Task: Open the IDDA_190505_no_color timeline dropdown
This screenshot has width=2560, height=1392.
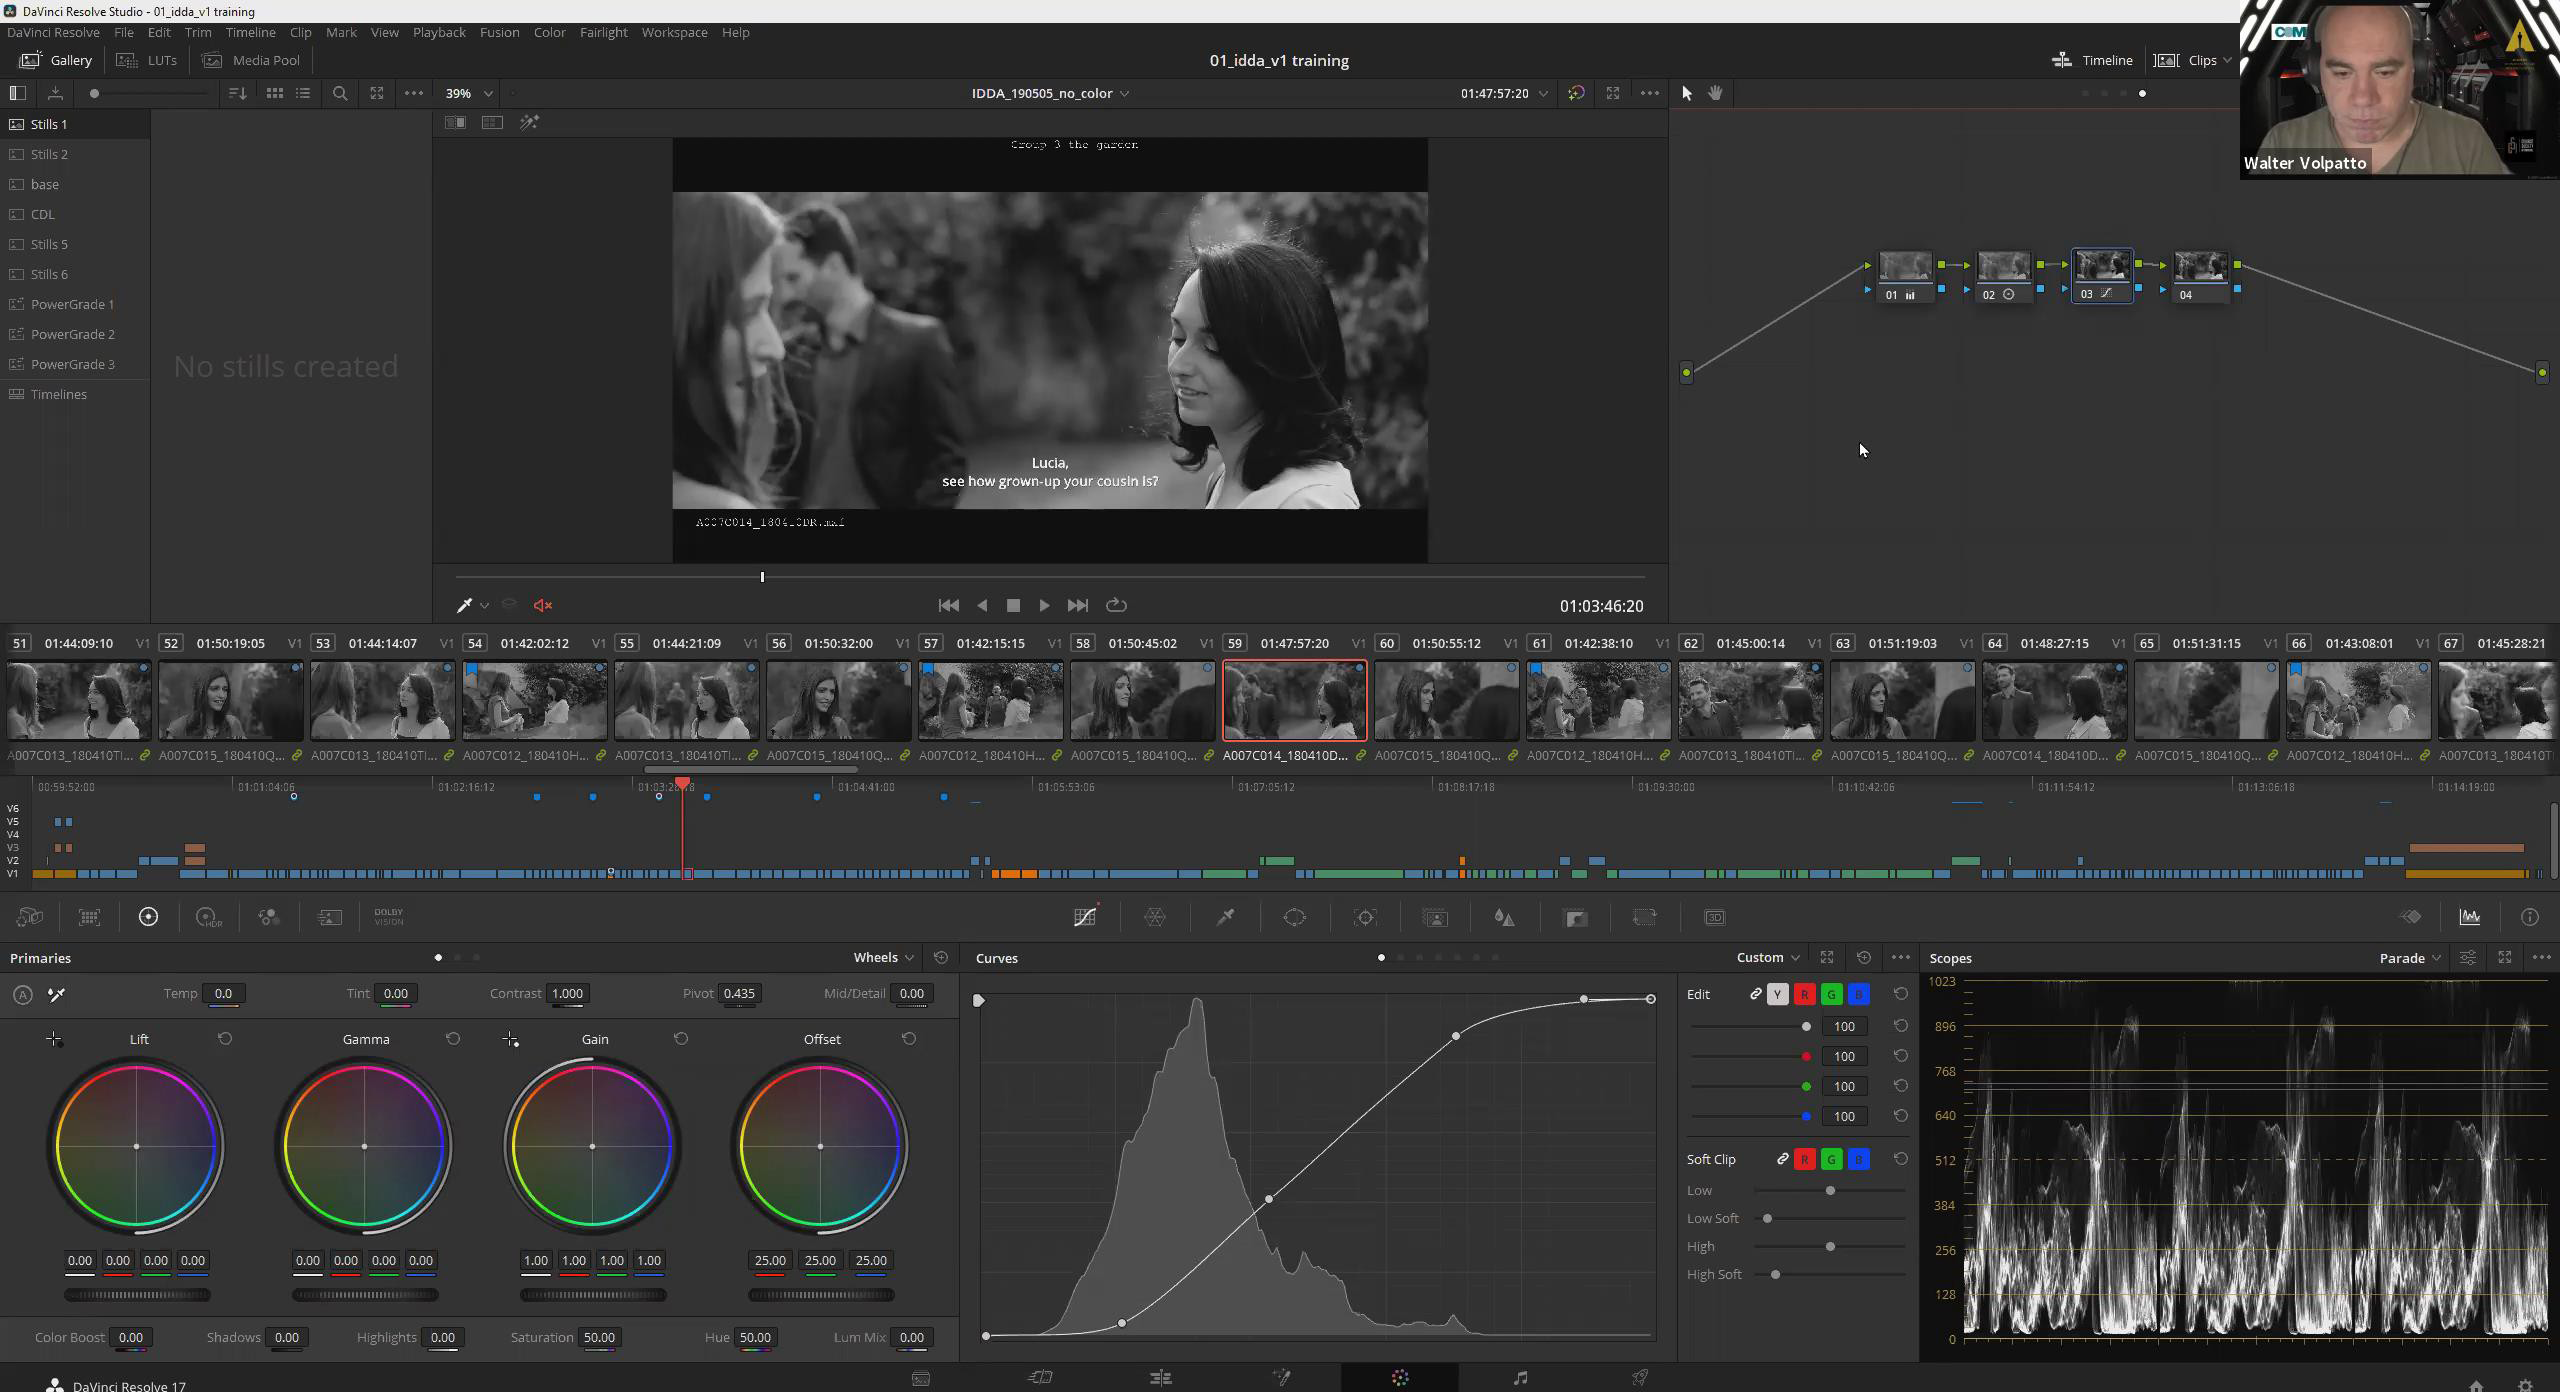Action: pyautogui.click(x=1050, y=93)
